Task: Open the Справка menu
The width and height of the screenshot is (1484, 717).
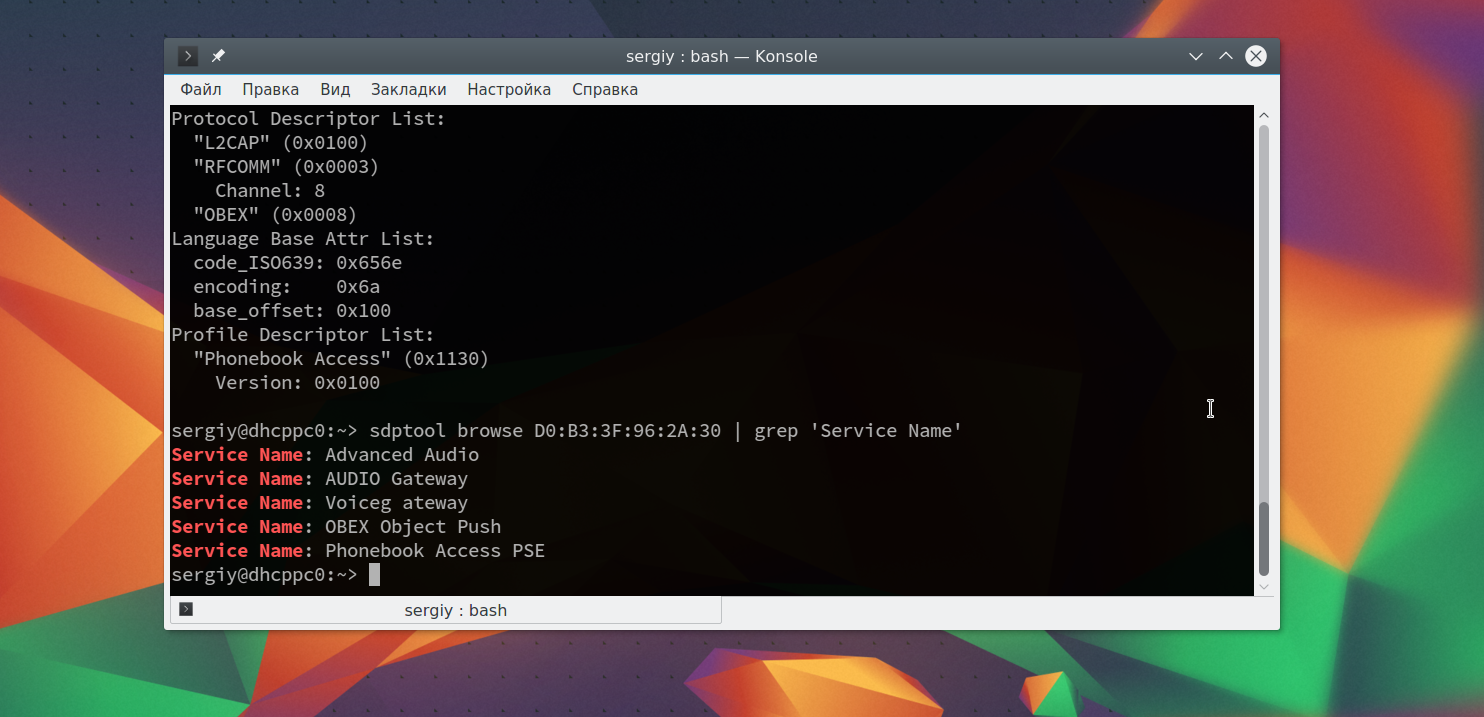Action: 604,89
